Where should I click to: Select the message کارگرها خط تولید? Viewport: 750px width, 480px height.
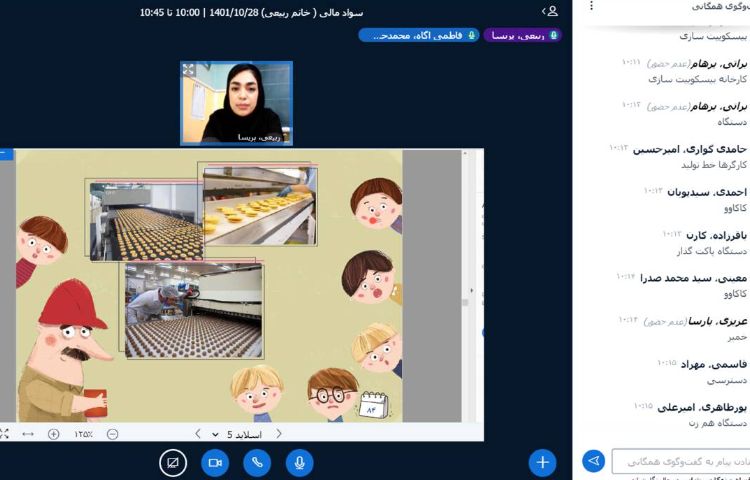tap(714, 165)
